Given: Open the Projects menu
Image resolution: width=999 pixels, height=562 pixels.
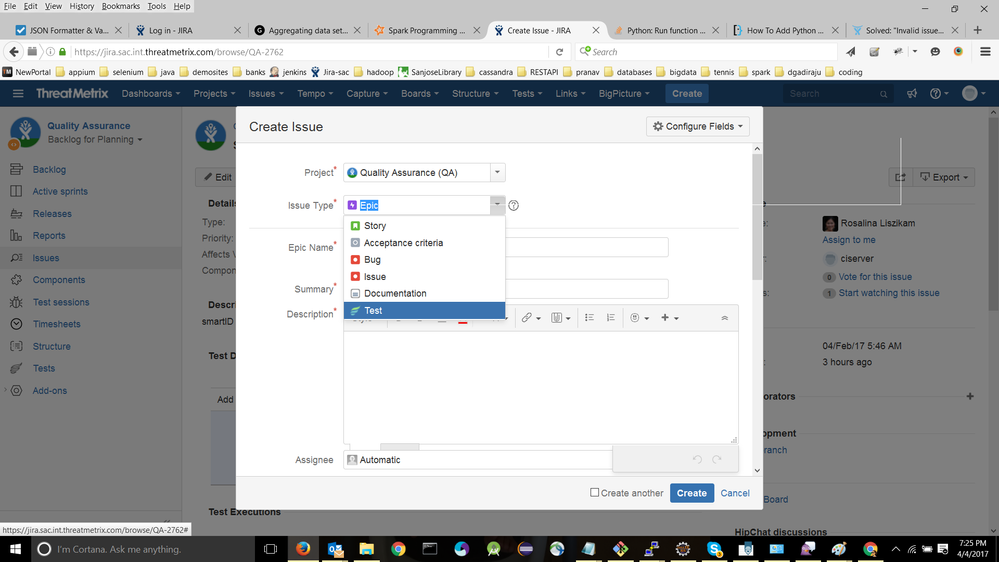Looking at the screenshot, I should click(x=214, y=94).
